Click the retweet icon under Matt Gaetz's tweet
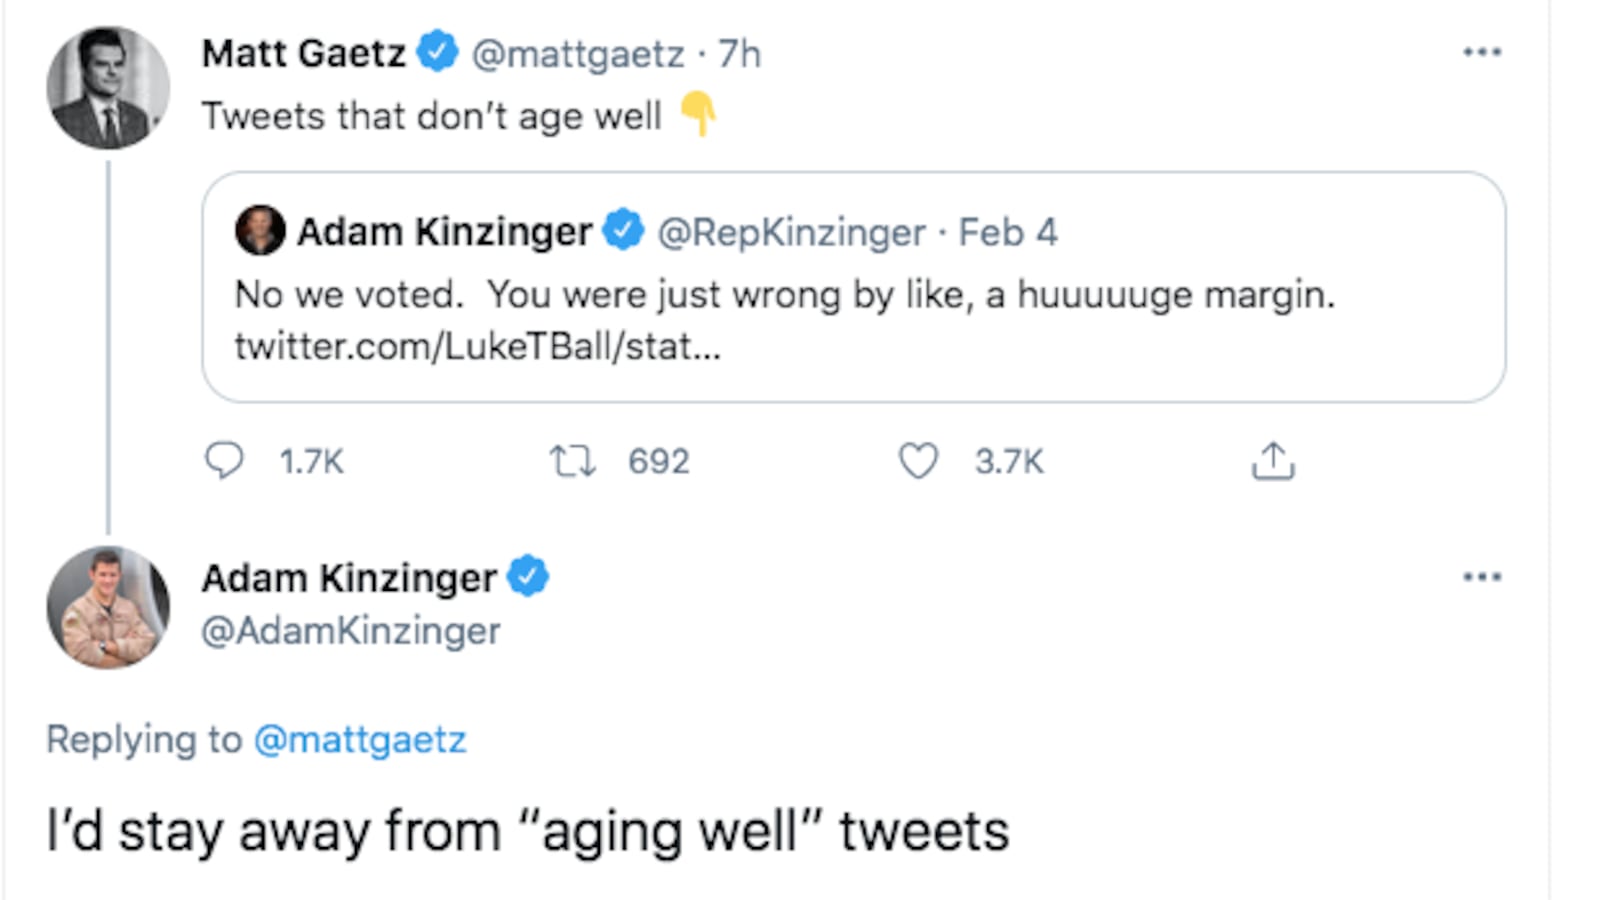Viewport: 1600px width, 900px height. coord(573,461)
